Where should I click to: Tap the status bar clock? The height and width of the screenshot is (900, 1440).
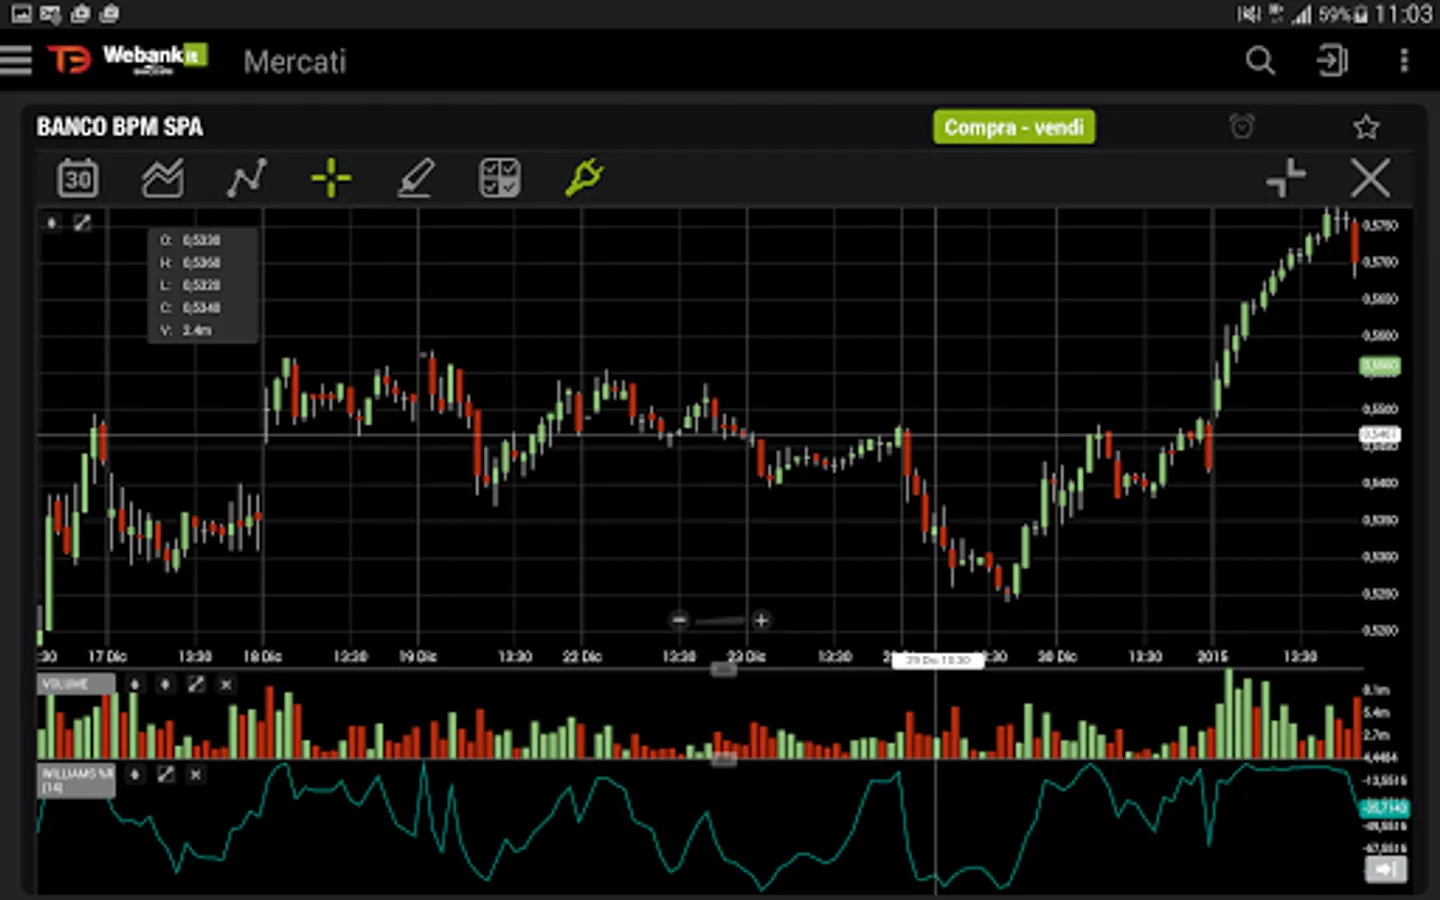(1403, 14)
